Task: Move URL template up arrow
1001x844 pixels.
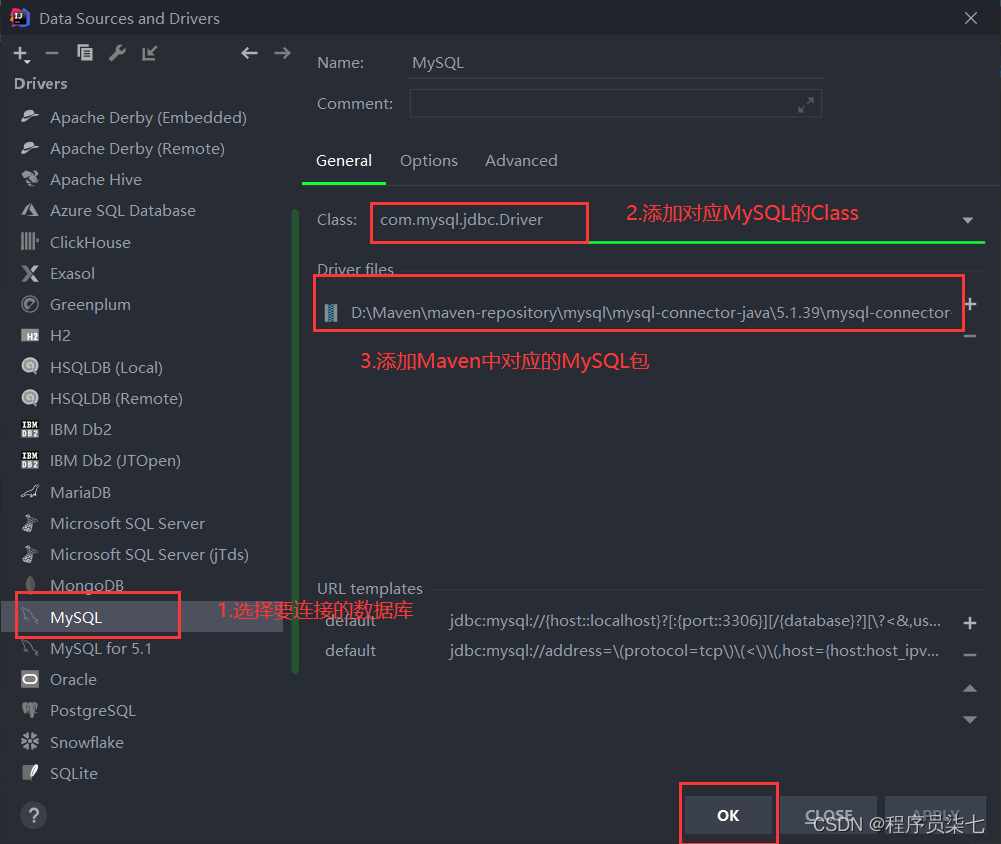Action: click(x=970, y=688)
